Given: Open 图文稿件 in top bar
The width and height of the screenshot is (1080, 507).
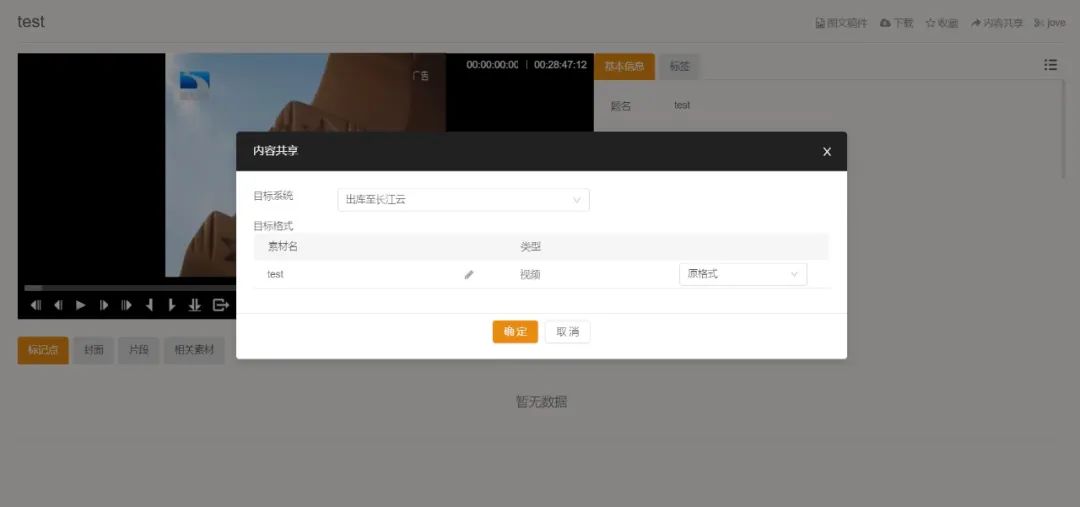Looking at the screenshot, I should click(x=841, y=23).
